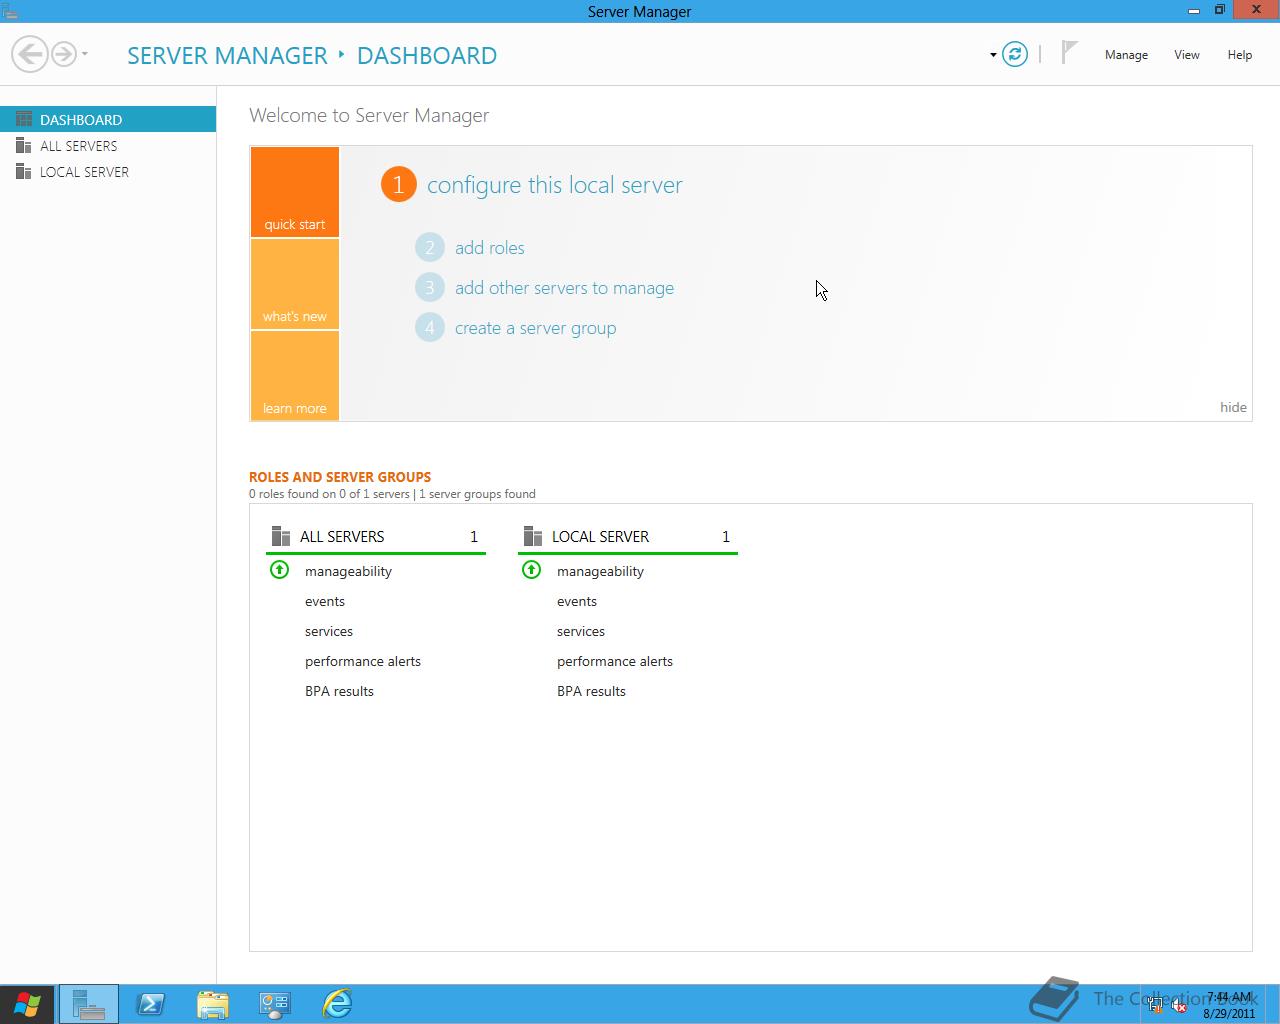1280x1024 pixels.
Task: Click SERVER MANAGER in the breadcrumb
Action: 227,55
